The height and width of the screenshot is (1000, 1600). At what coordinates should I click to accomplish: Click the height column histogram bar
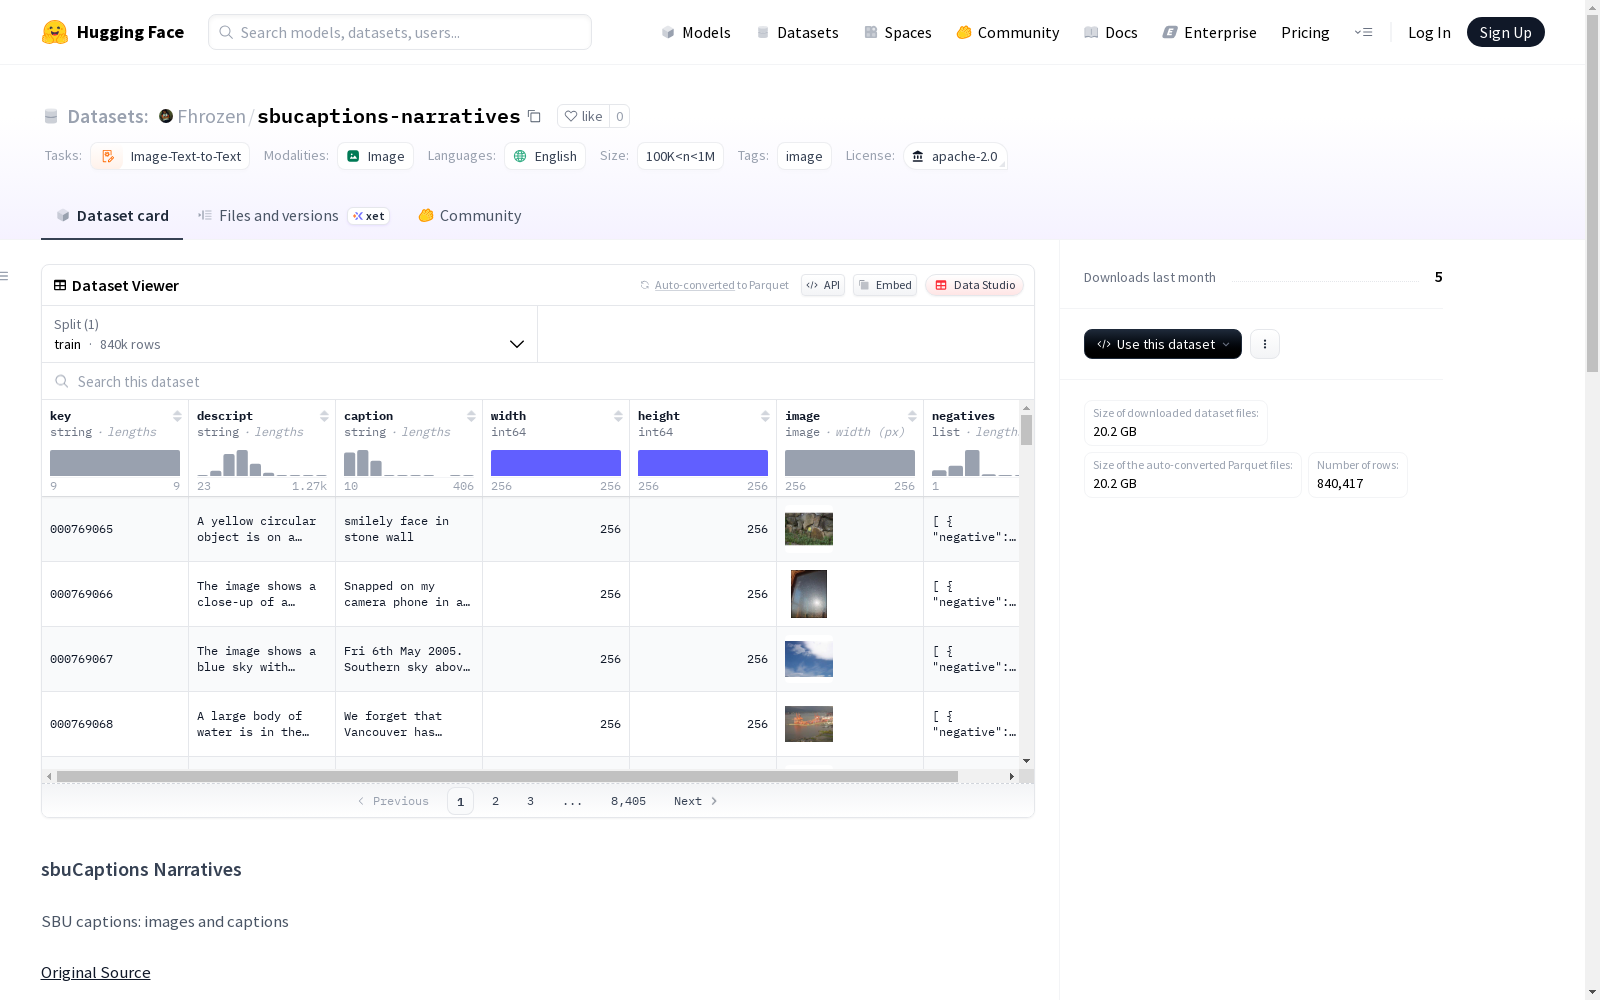(x=703, y=463)
